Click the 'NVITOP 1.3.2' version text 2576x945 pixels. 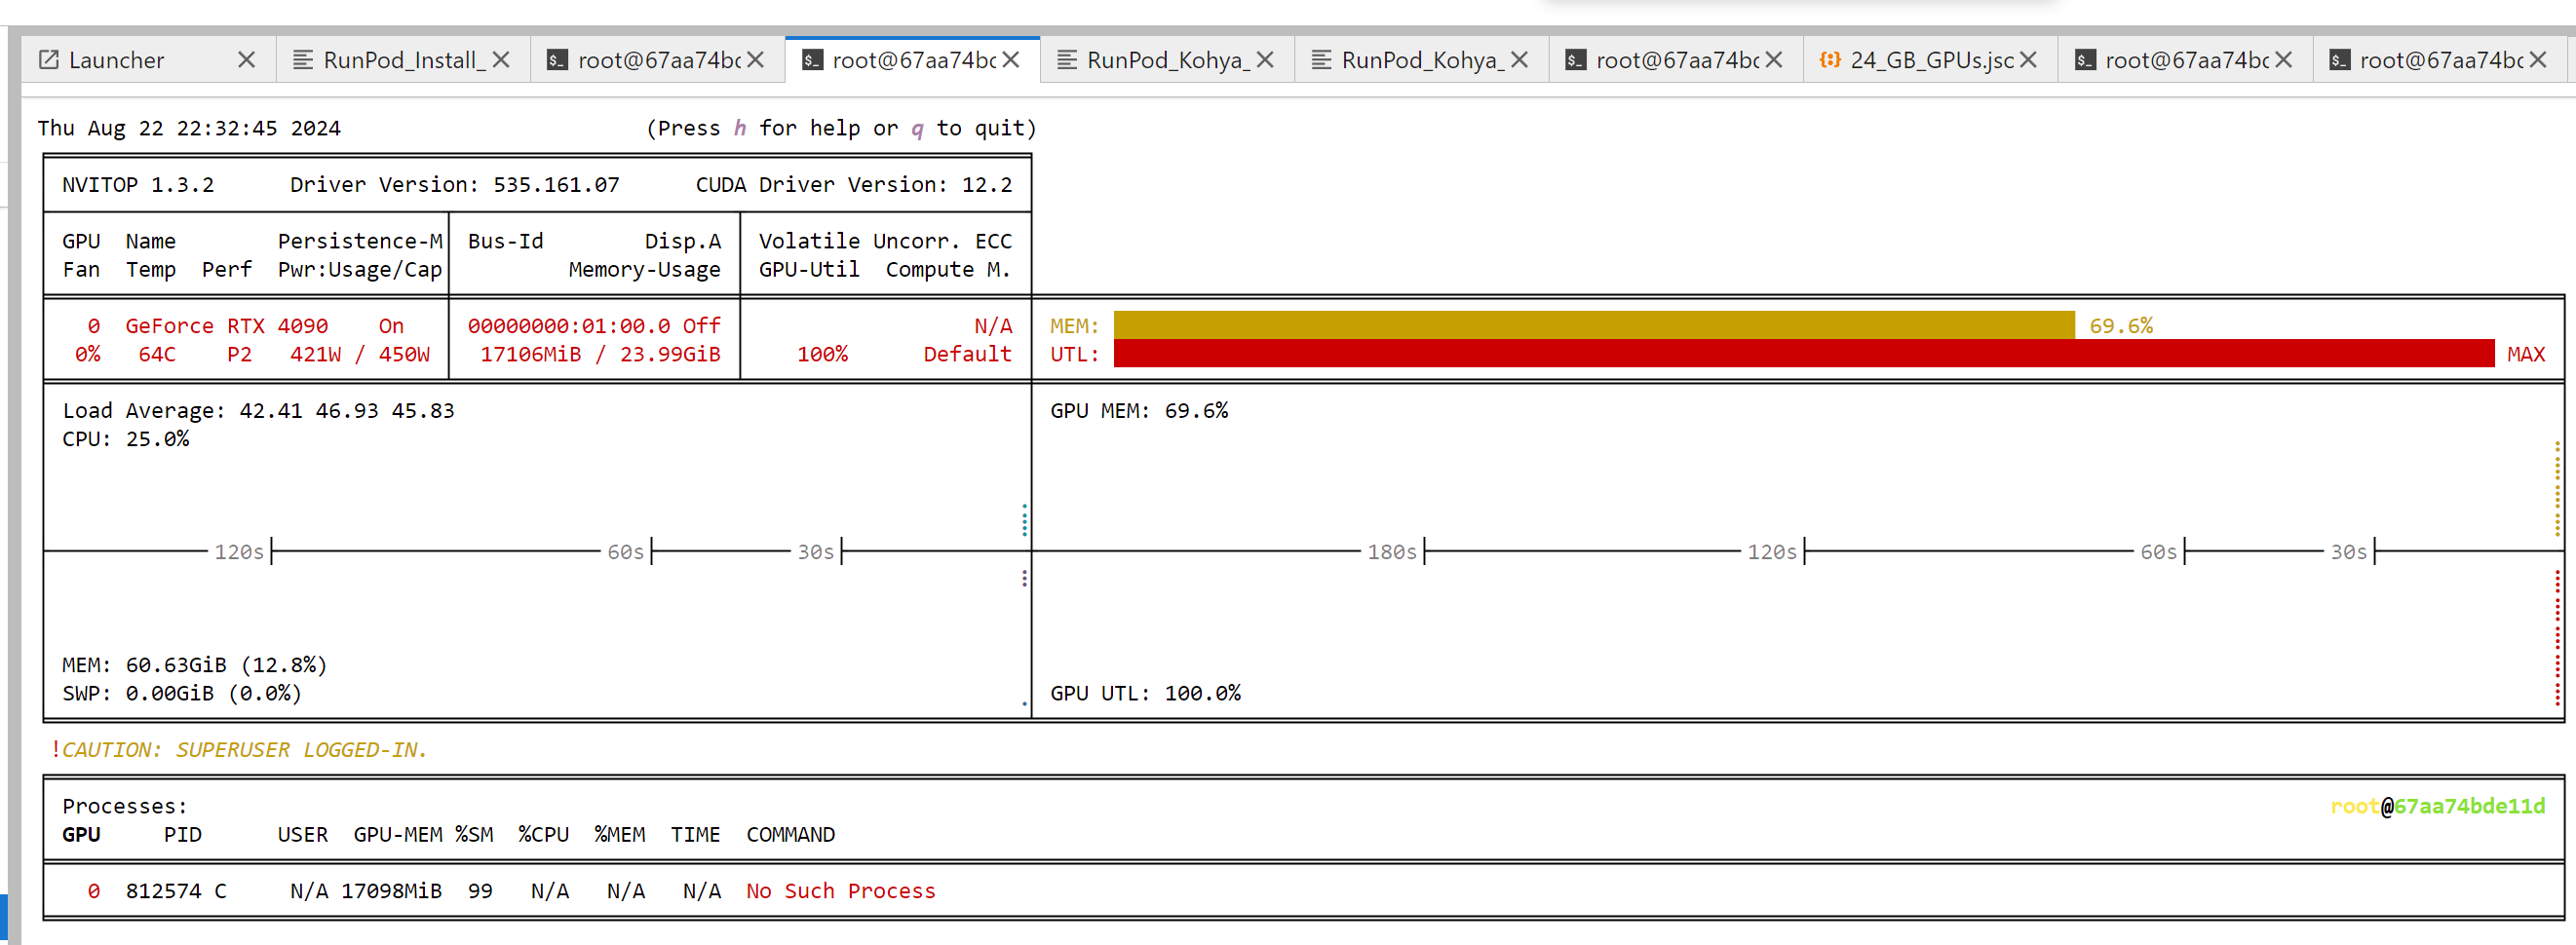138,185
